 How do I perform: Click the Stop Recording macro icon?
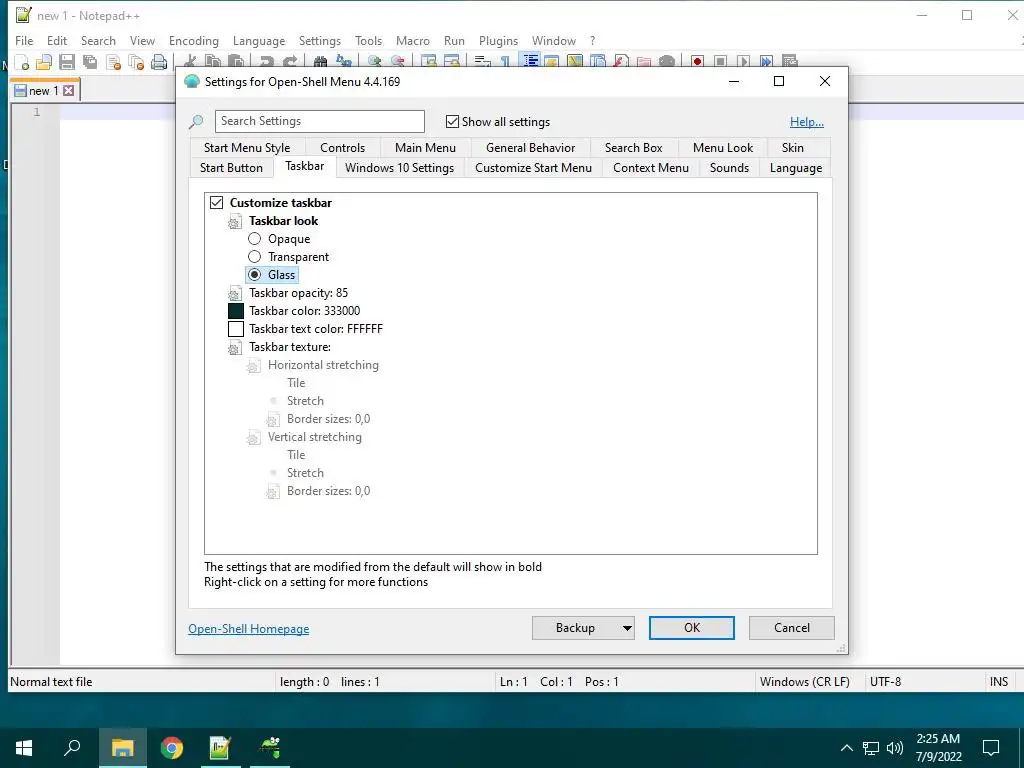(720, 61)
